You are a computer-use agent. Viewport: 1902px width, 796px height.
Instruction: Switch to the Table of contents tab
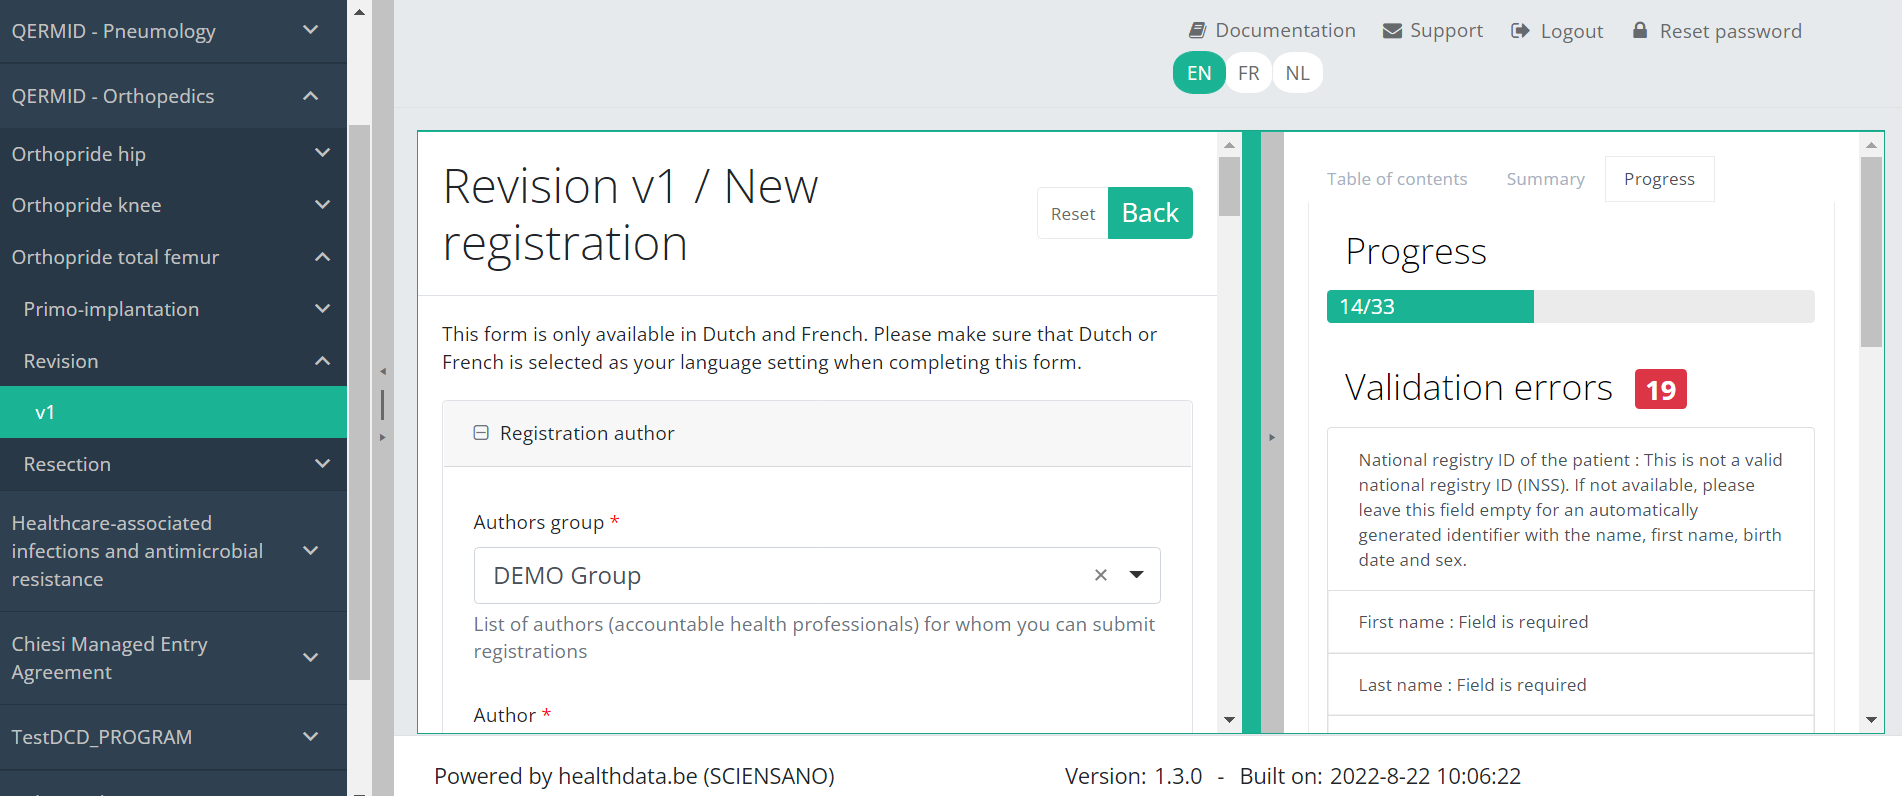pyautogui.click(x=1396, y=179)
